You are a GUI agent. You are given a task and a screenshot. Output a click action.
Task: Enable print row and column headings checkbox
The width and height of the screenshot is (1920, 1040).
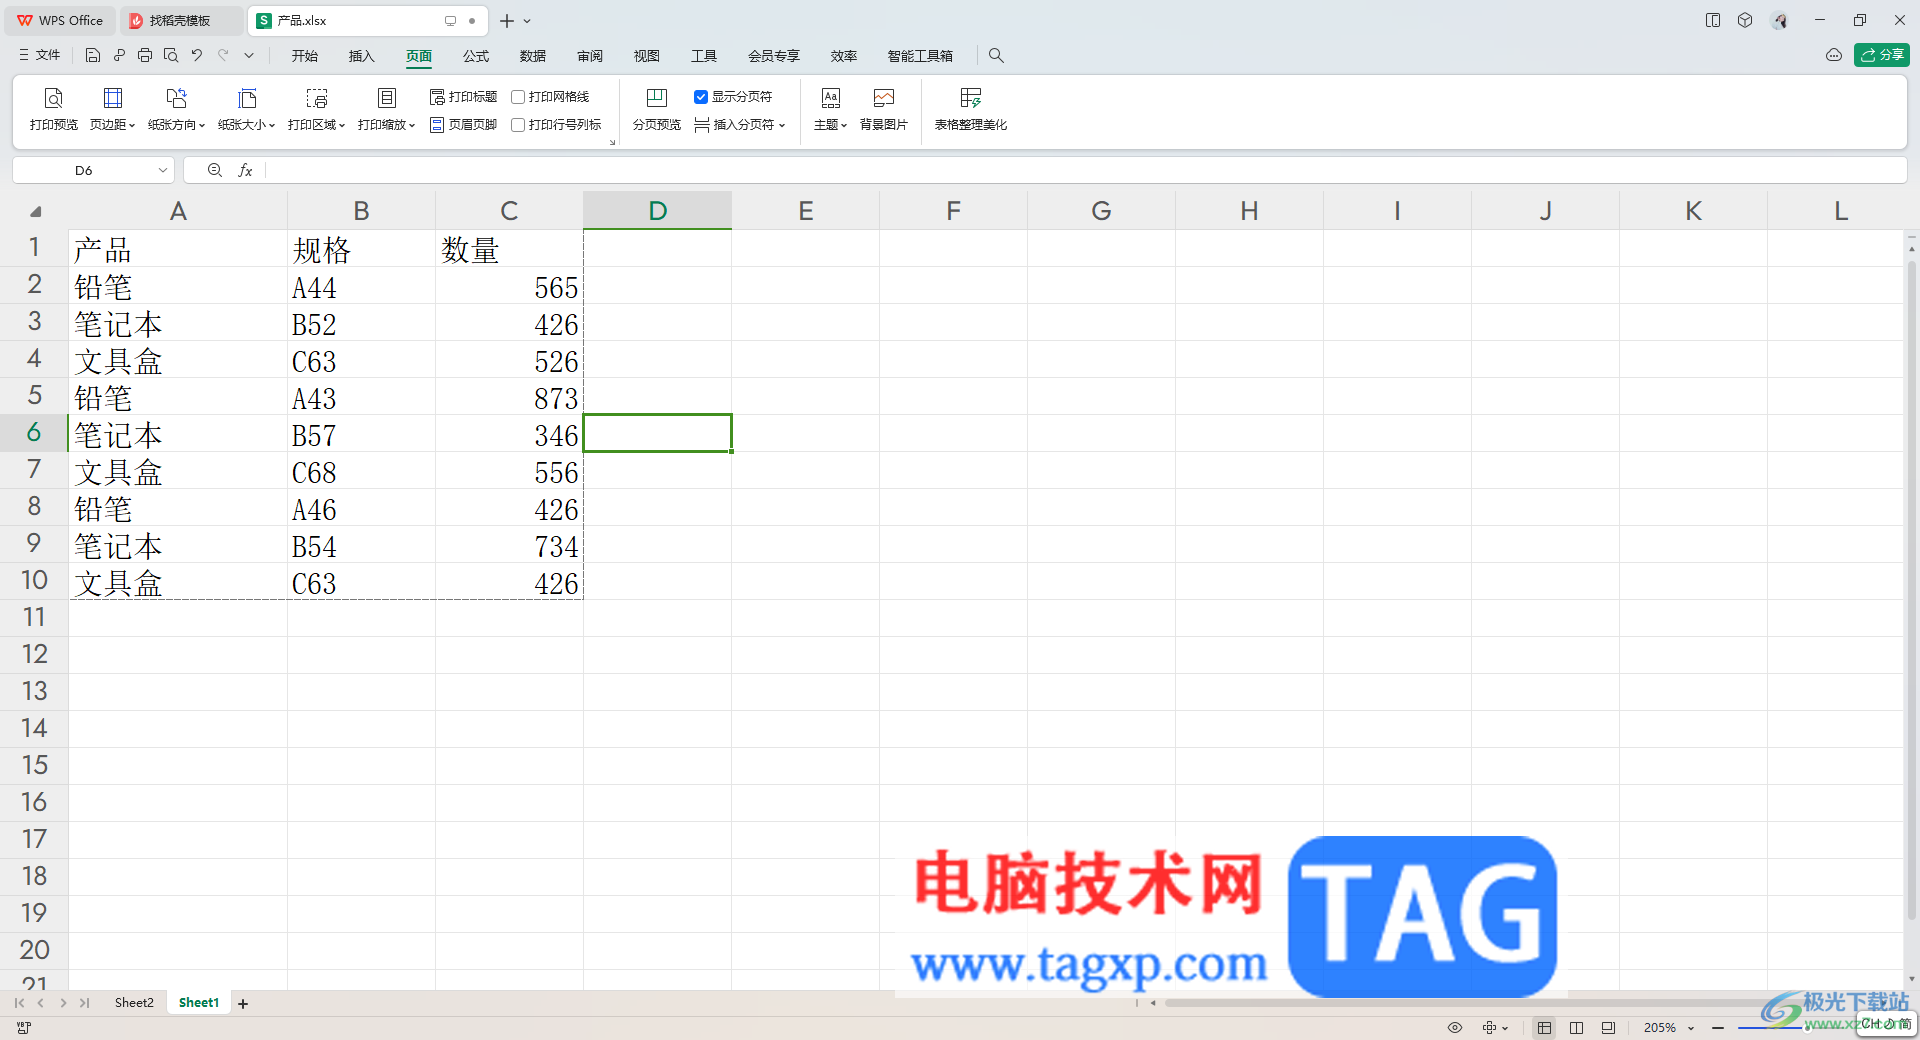click(518, 125)
